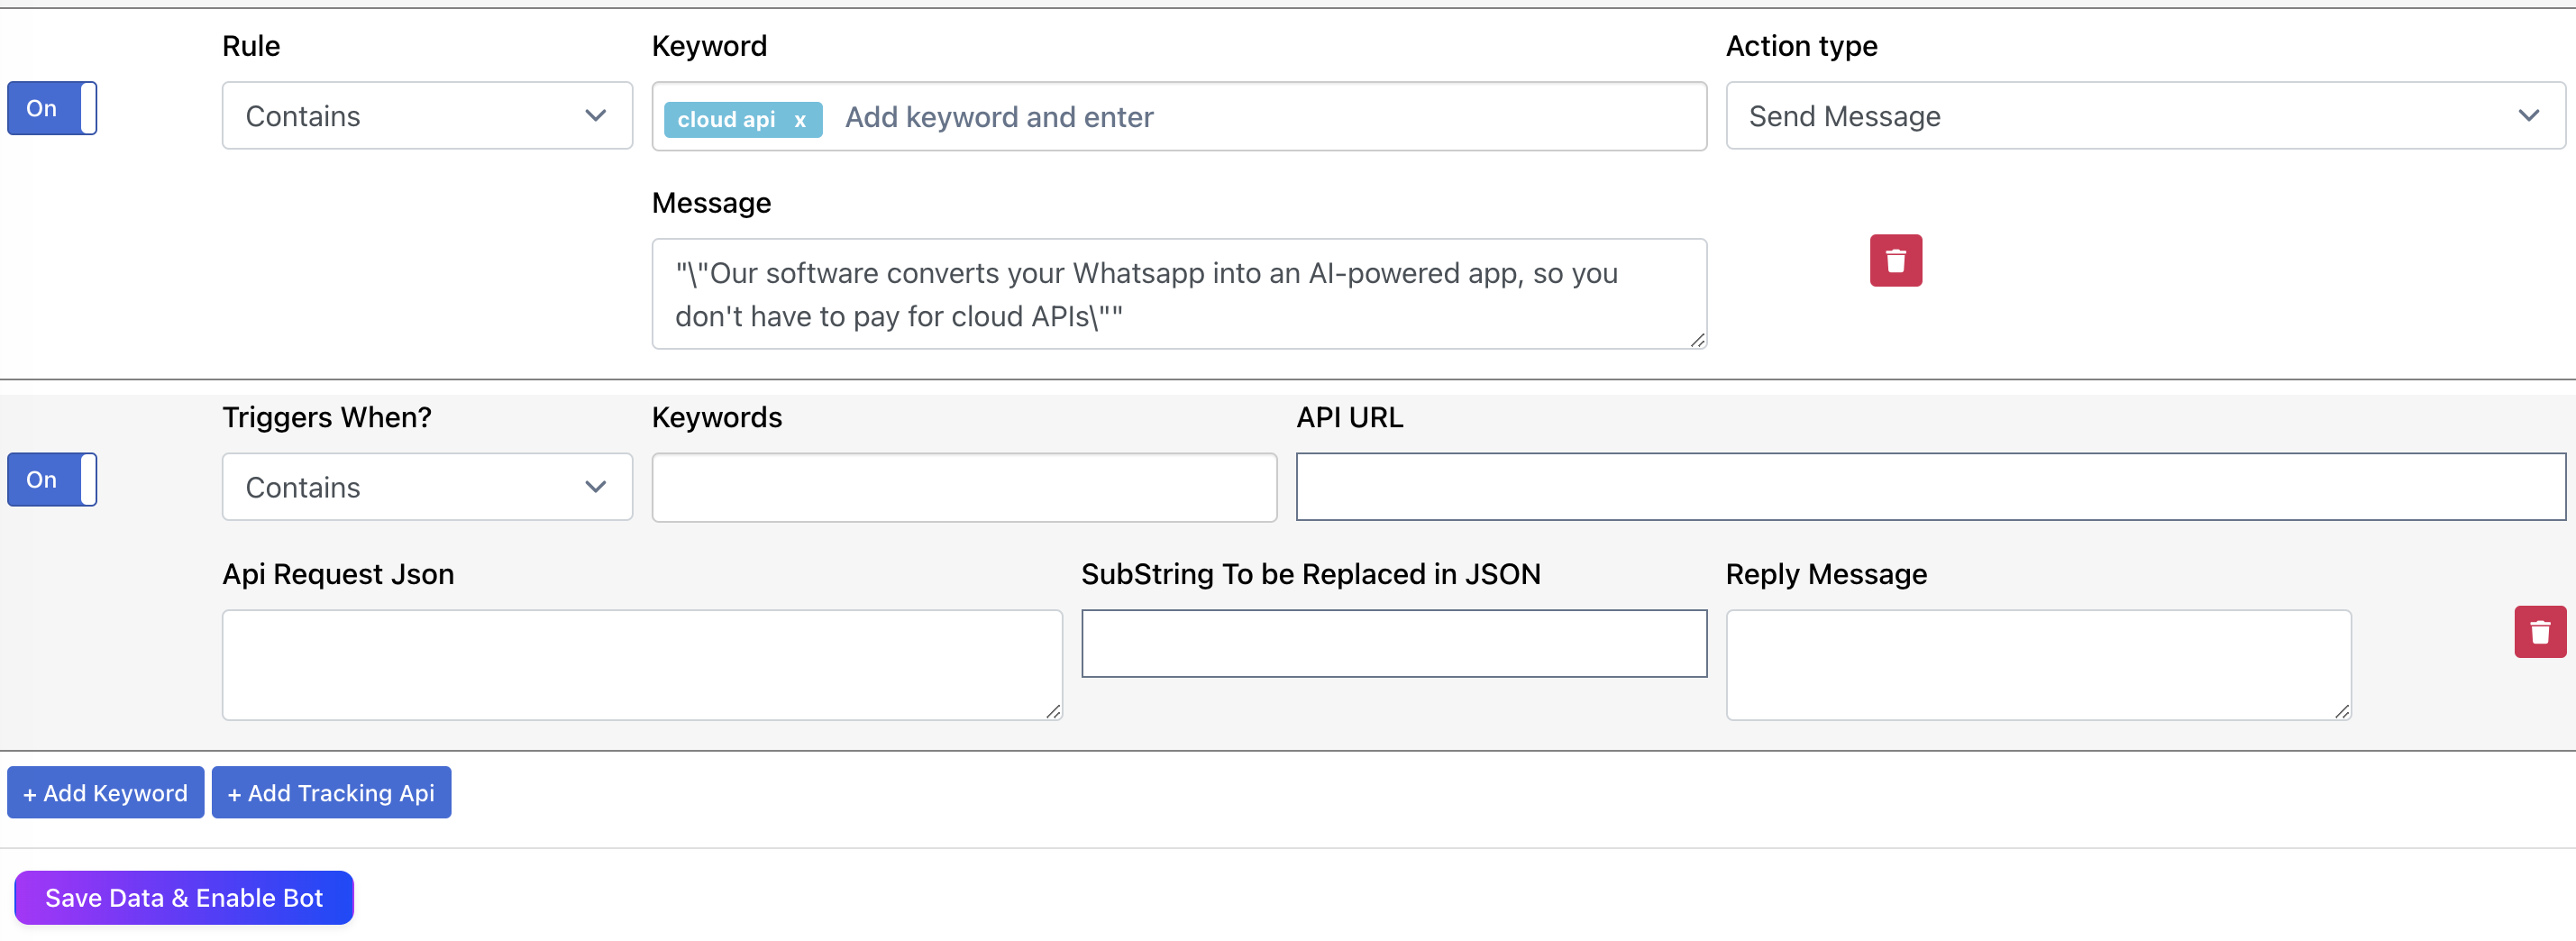Expand the Action type dropdown
Screen dimensions: 2576x941
(2144, 116)
